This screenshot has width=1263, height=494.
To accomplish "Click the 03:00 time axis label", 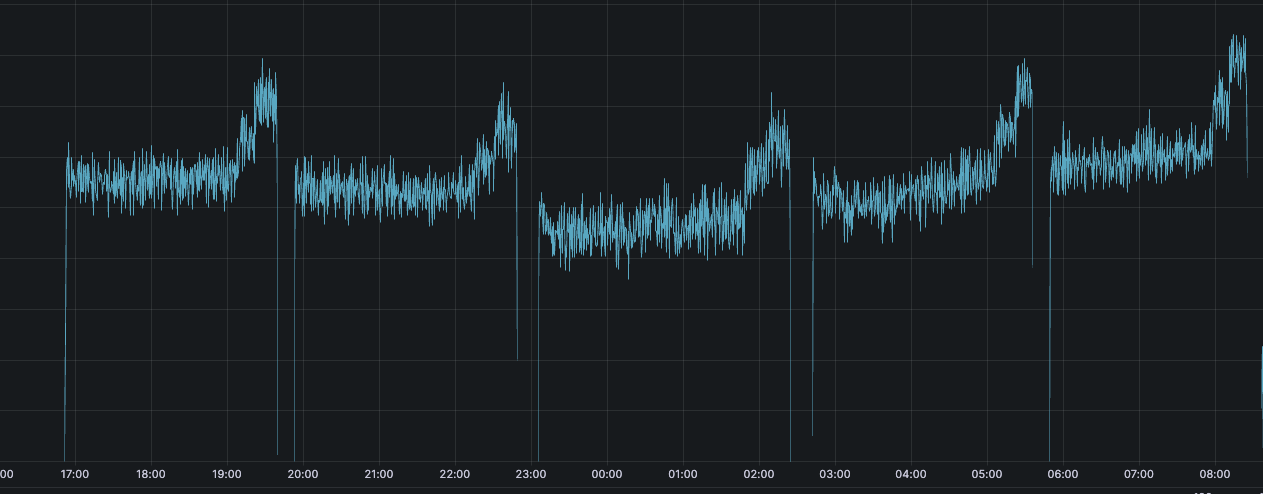I will (835, 474).
